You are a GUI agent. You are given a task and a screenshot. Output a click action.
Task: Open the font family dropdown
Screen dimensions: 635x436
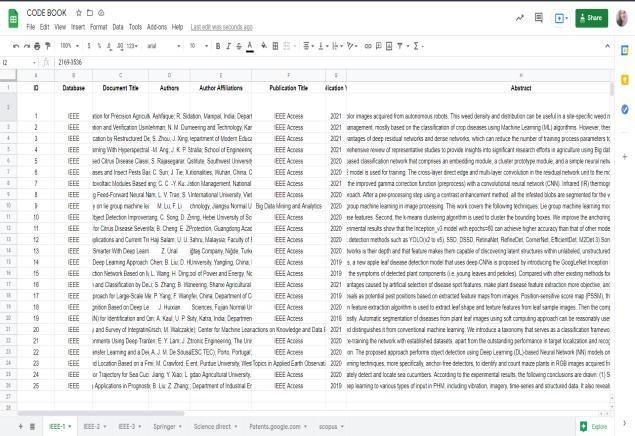pyautogui.click(x=164, y=46)
